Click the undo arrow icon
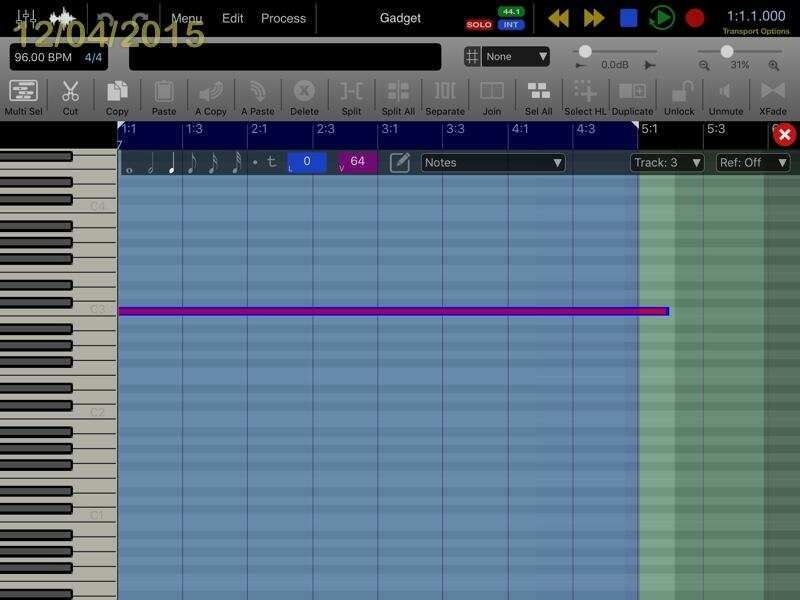The width and height of the screenshot is (800, 600). [106, 19]
